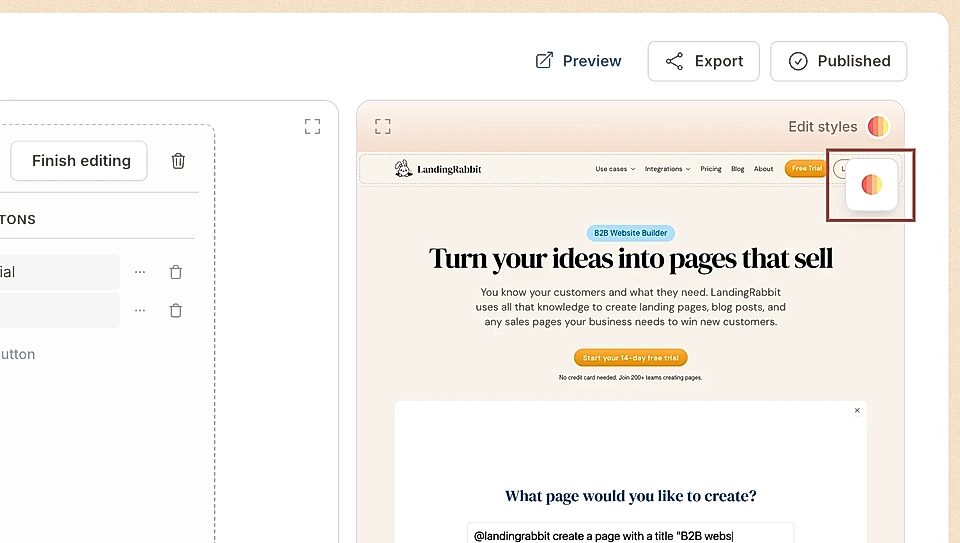
Task: Open more options for the first button row
Action: click(140, 272)
